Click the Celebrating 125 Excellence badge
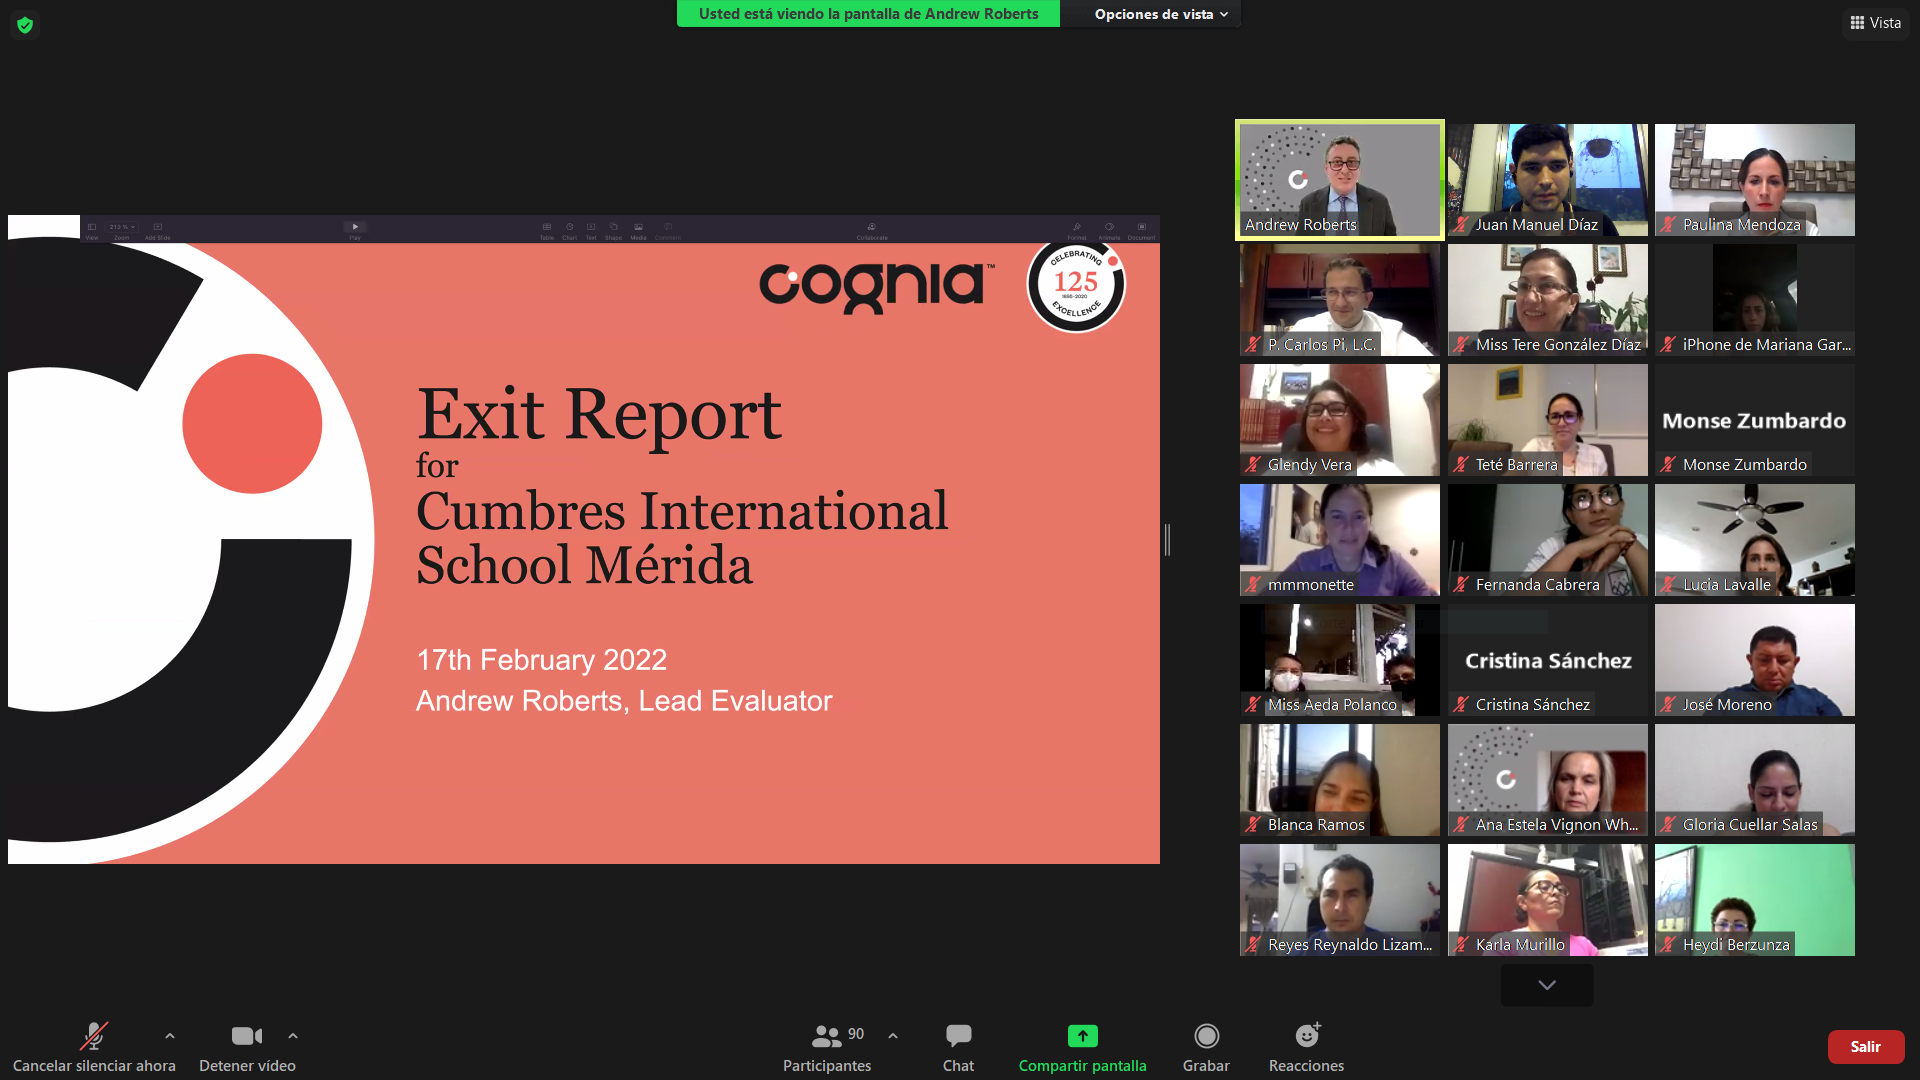 click(x=1076, y=286)
